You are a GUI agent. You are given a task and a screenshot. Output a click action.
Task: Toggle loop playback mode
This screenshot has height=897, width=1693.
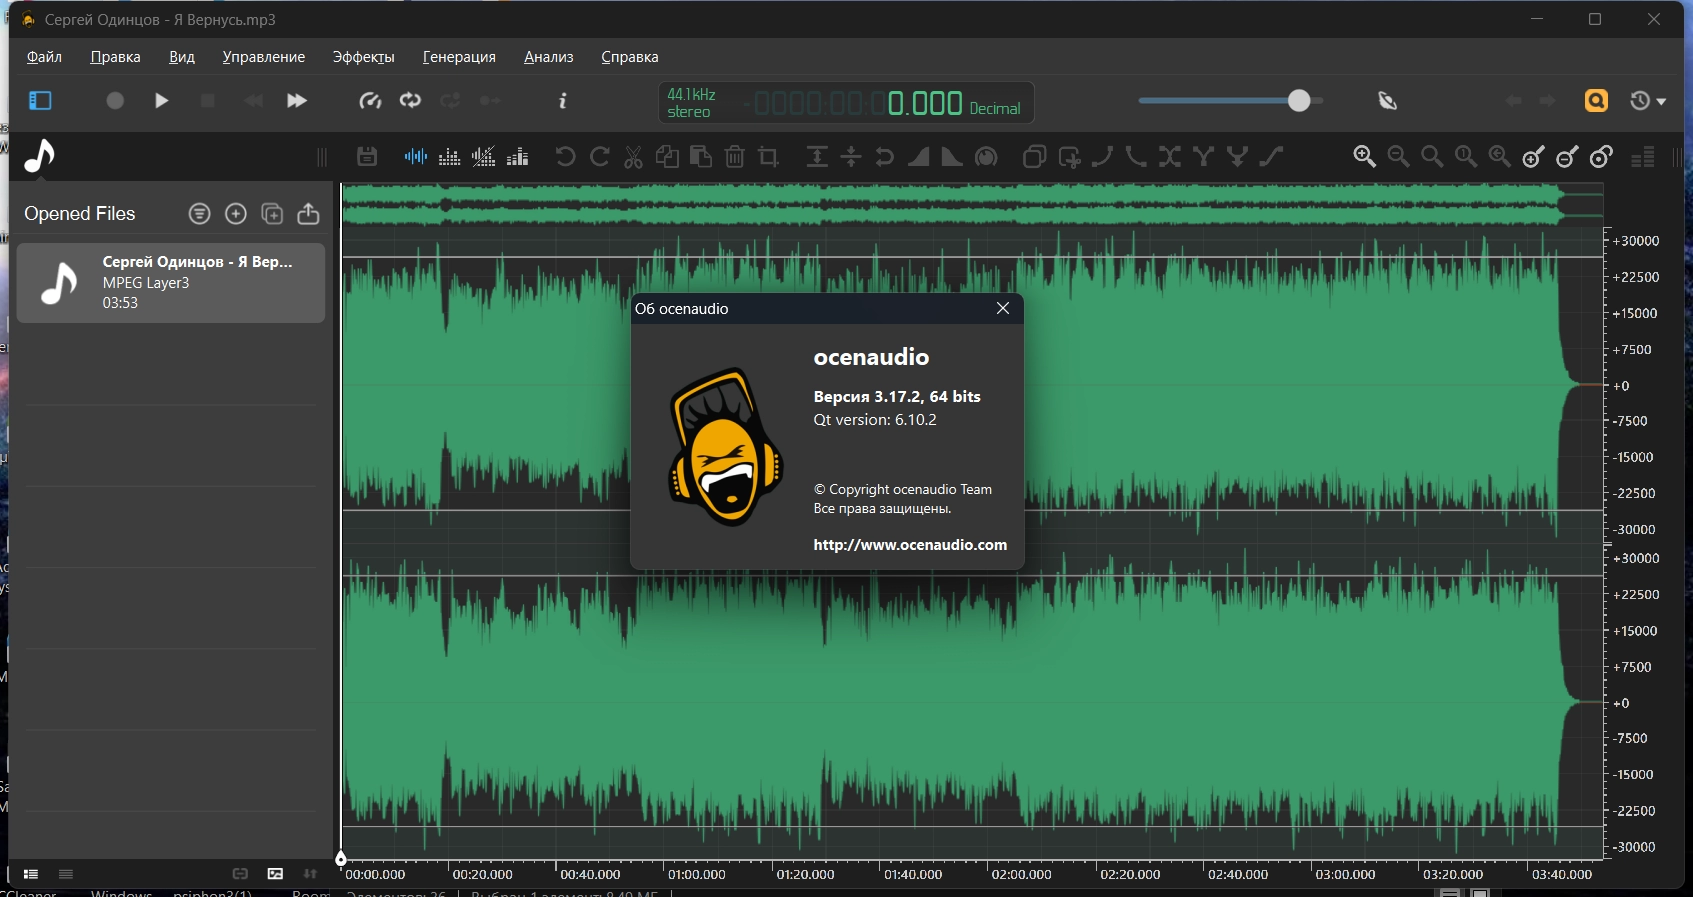(x=410, y=101)
